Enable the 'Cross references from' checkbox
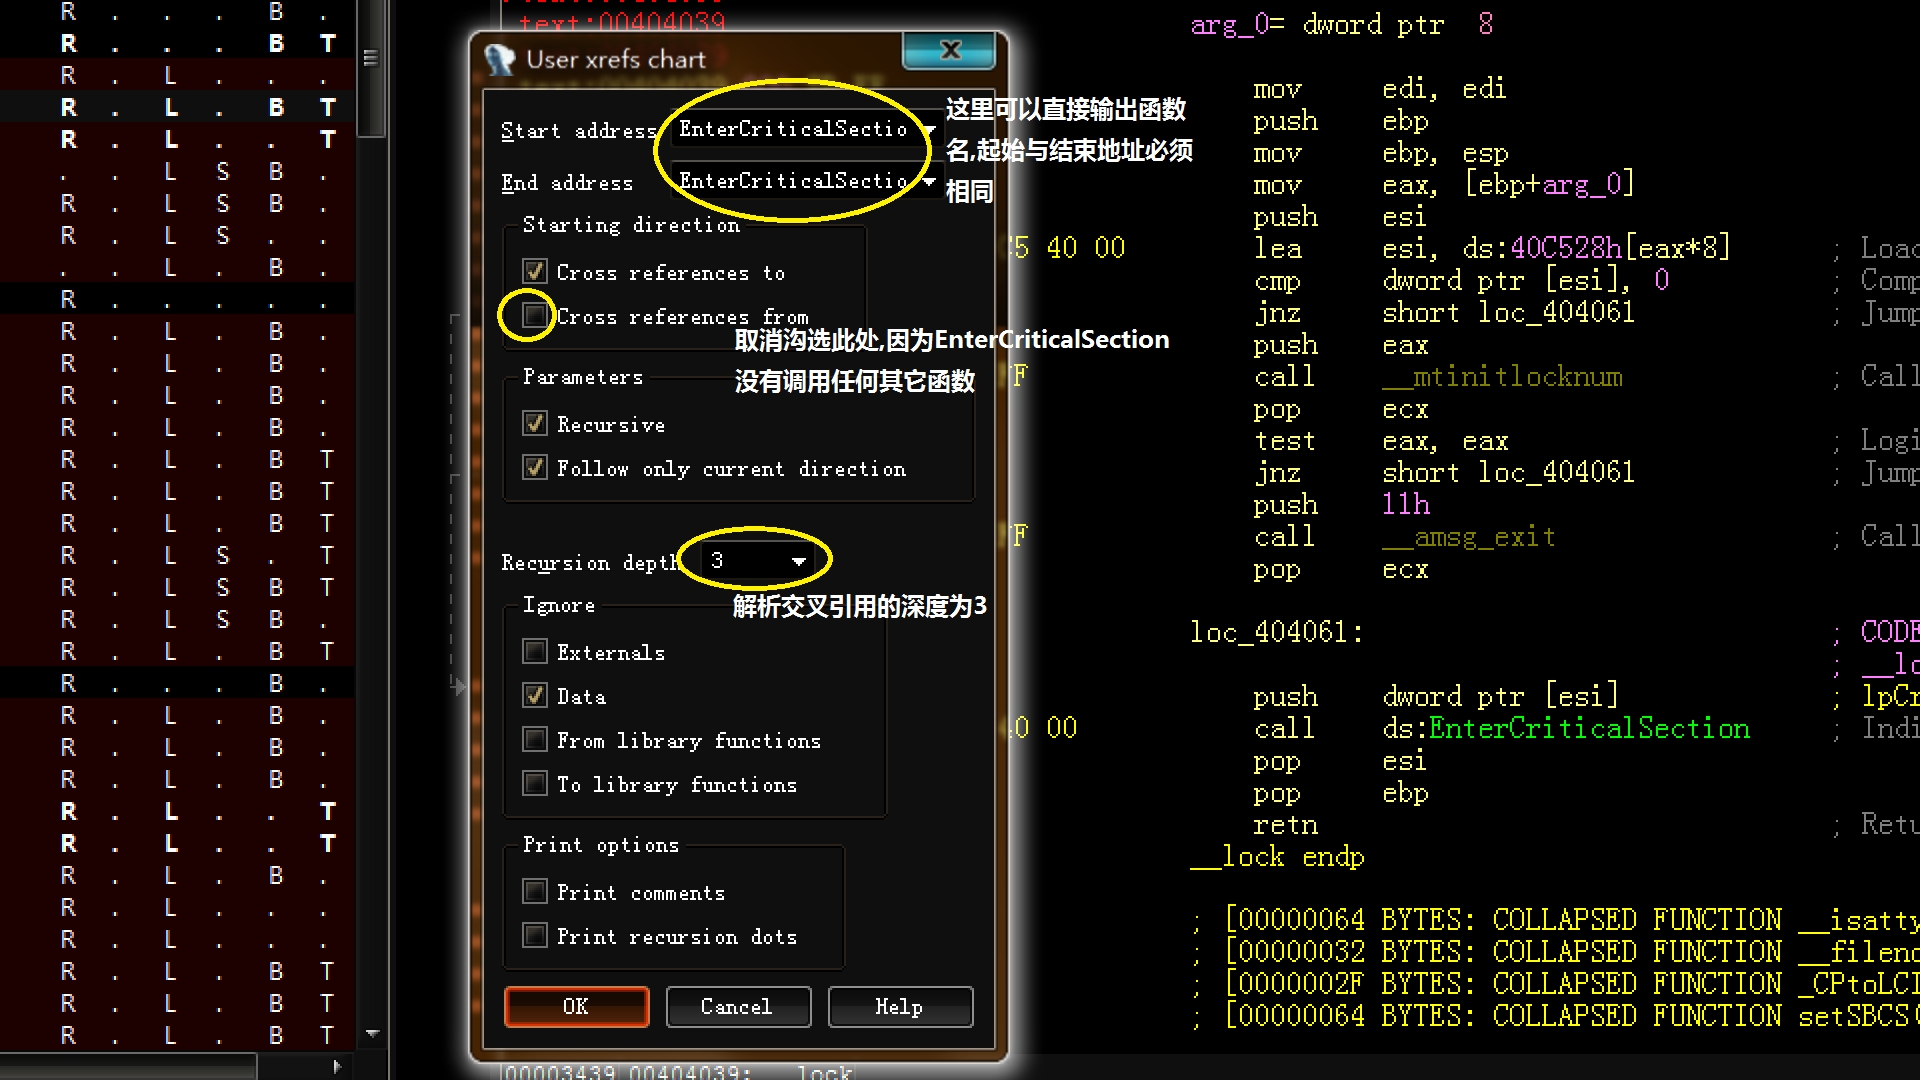This screenshot has width=1920, height=1080. (x=535, y=316)
